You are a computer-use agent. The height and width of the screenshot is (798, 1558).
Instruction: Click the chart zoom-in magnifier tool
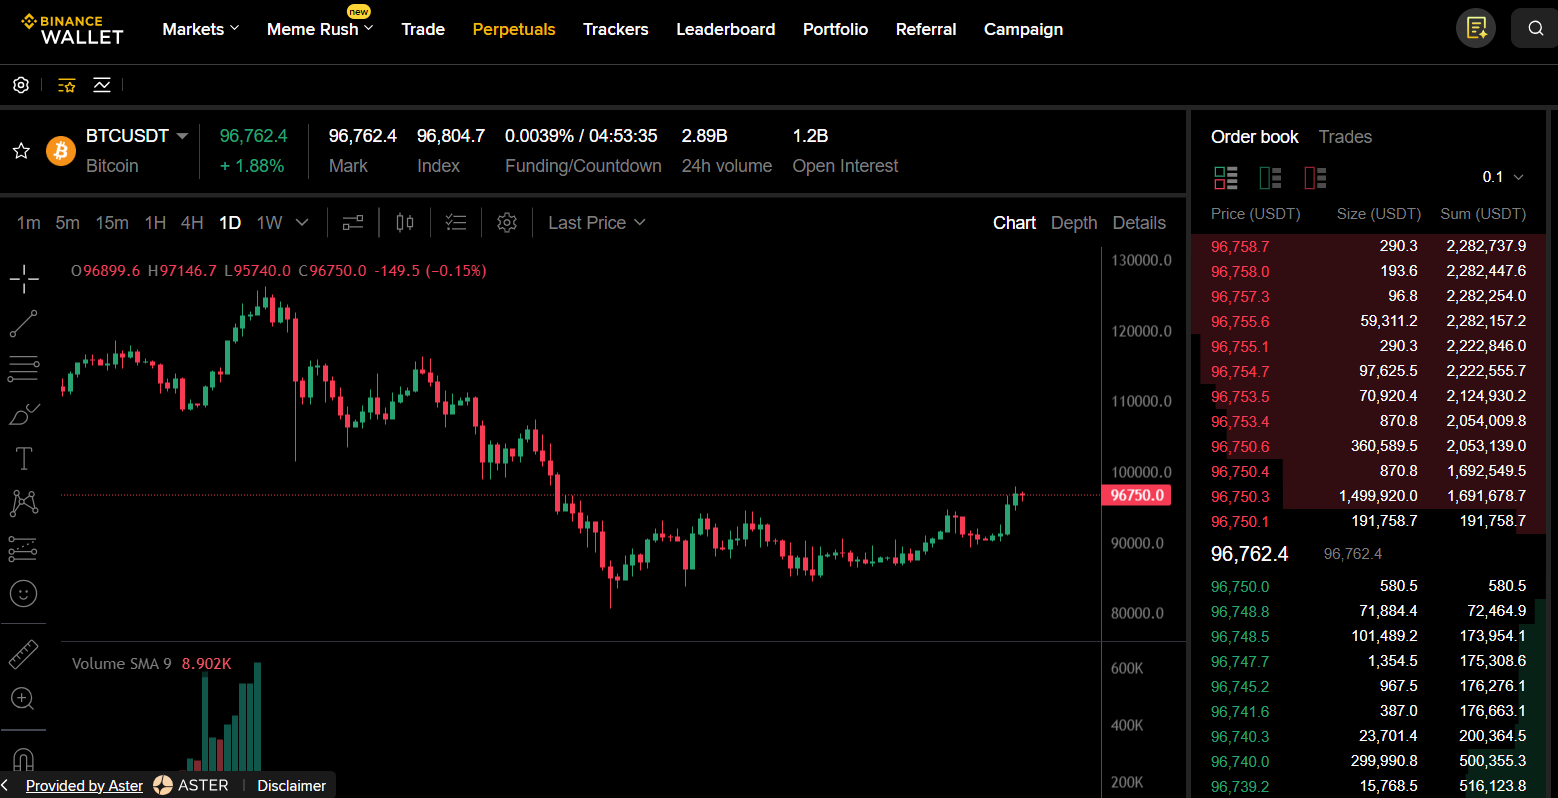pos(24,698)
